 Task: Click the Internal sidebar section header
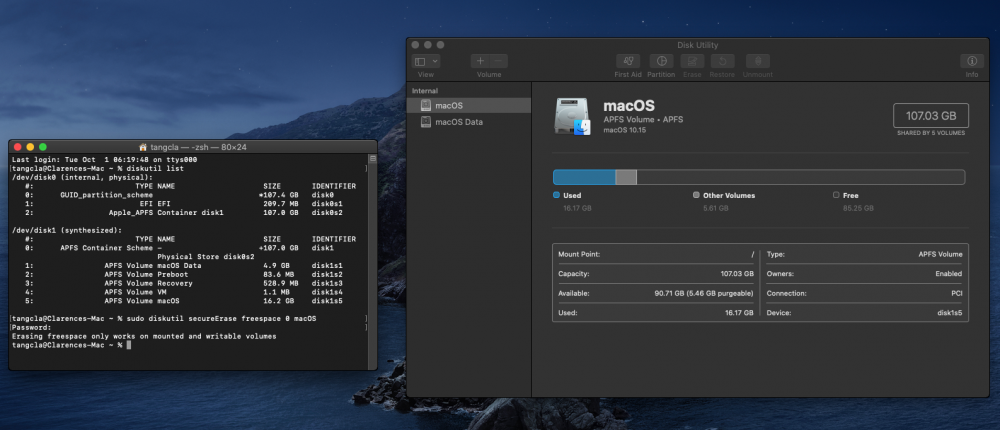(x=425, y=91)
